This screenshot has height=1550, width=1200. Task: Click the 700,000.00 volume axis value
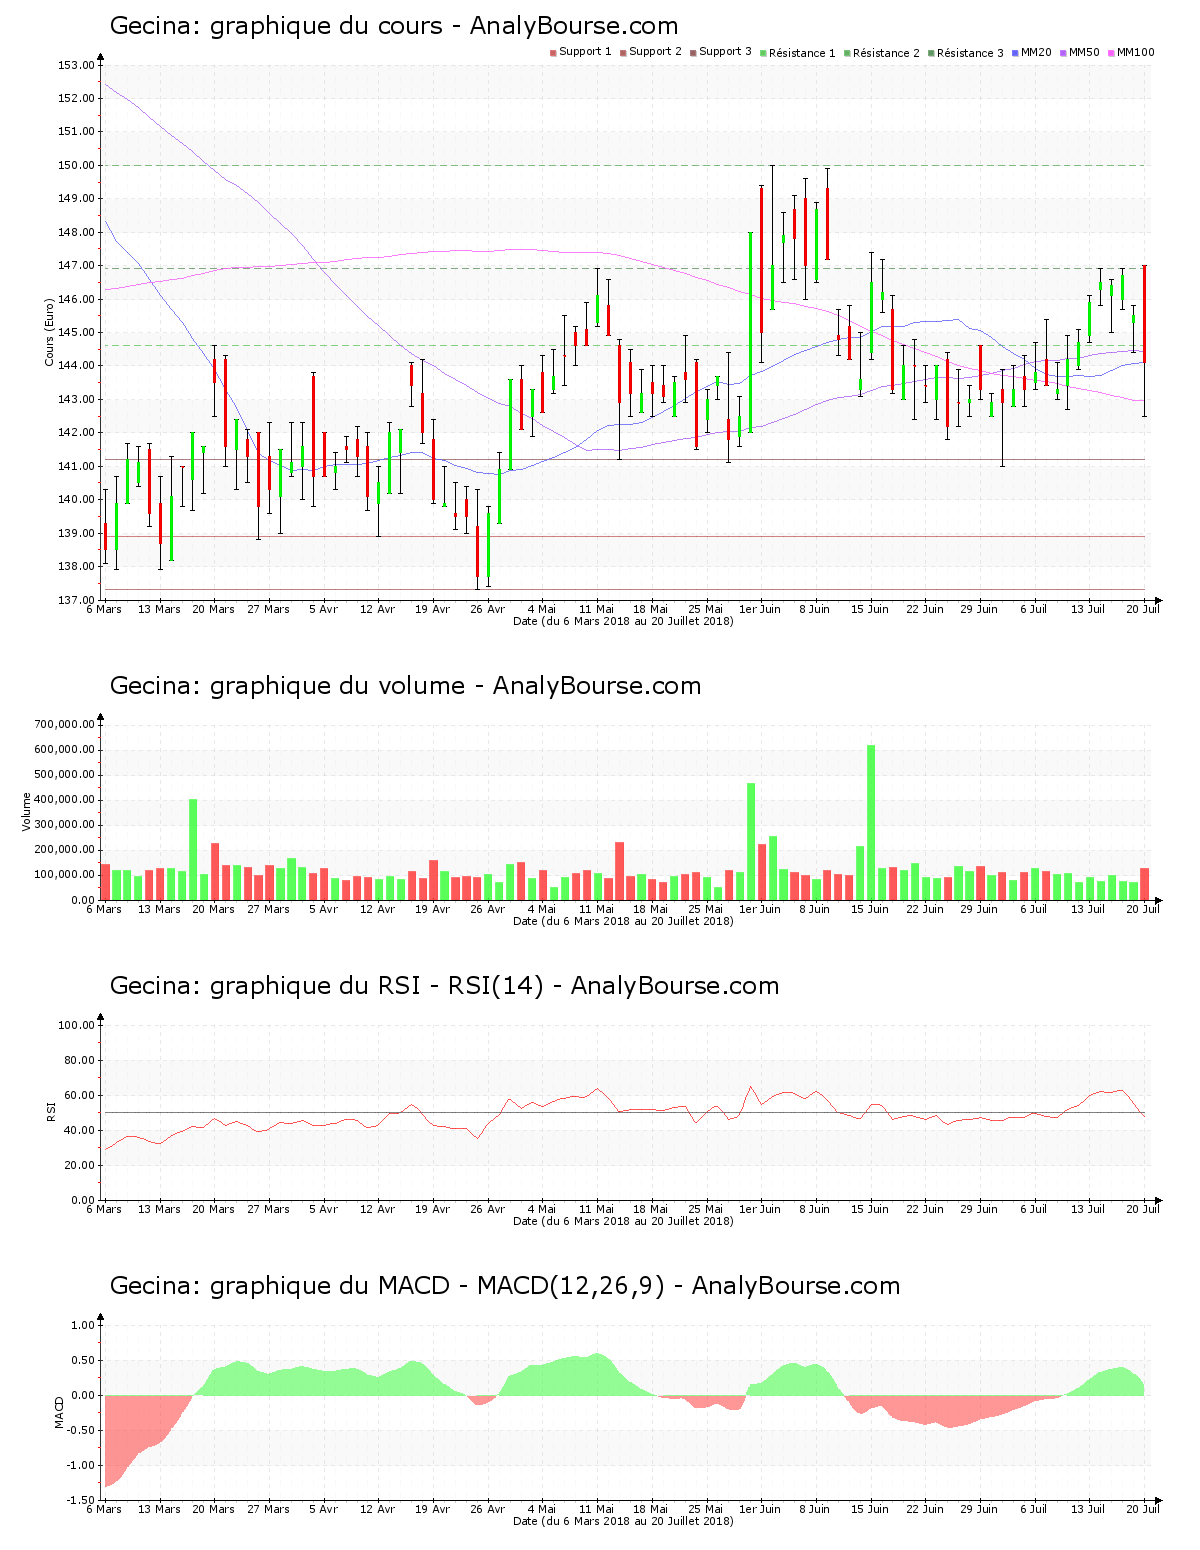point(64,724)
